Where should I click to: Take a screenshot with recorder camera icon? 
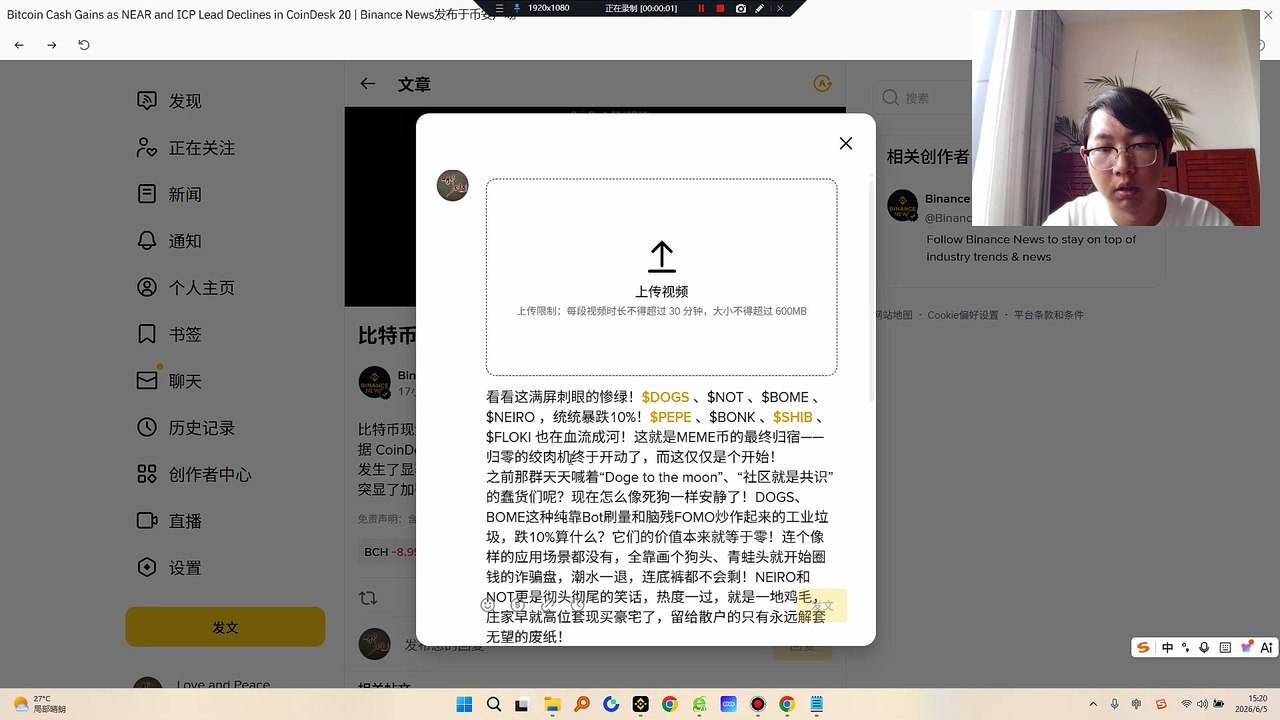(x=740, y=8)
